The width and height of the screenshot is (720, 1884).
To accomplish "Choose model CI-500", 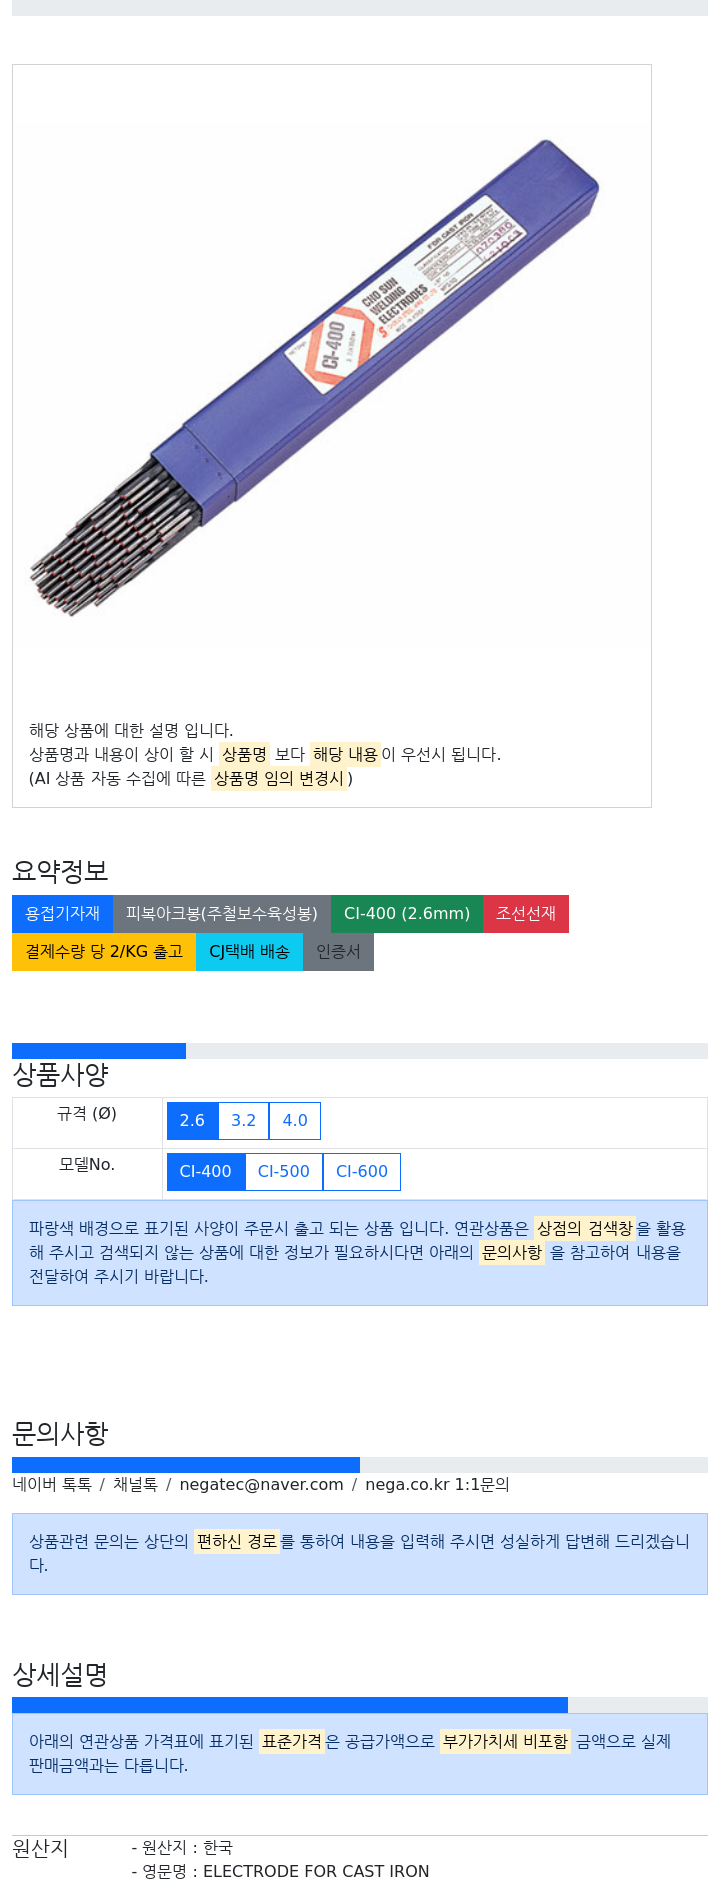I will pos(284,1172).
